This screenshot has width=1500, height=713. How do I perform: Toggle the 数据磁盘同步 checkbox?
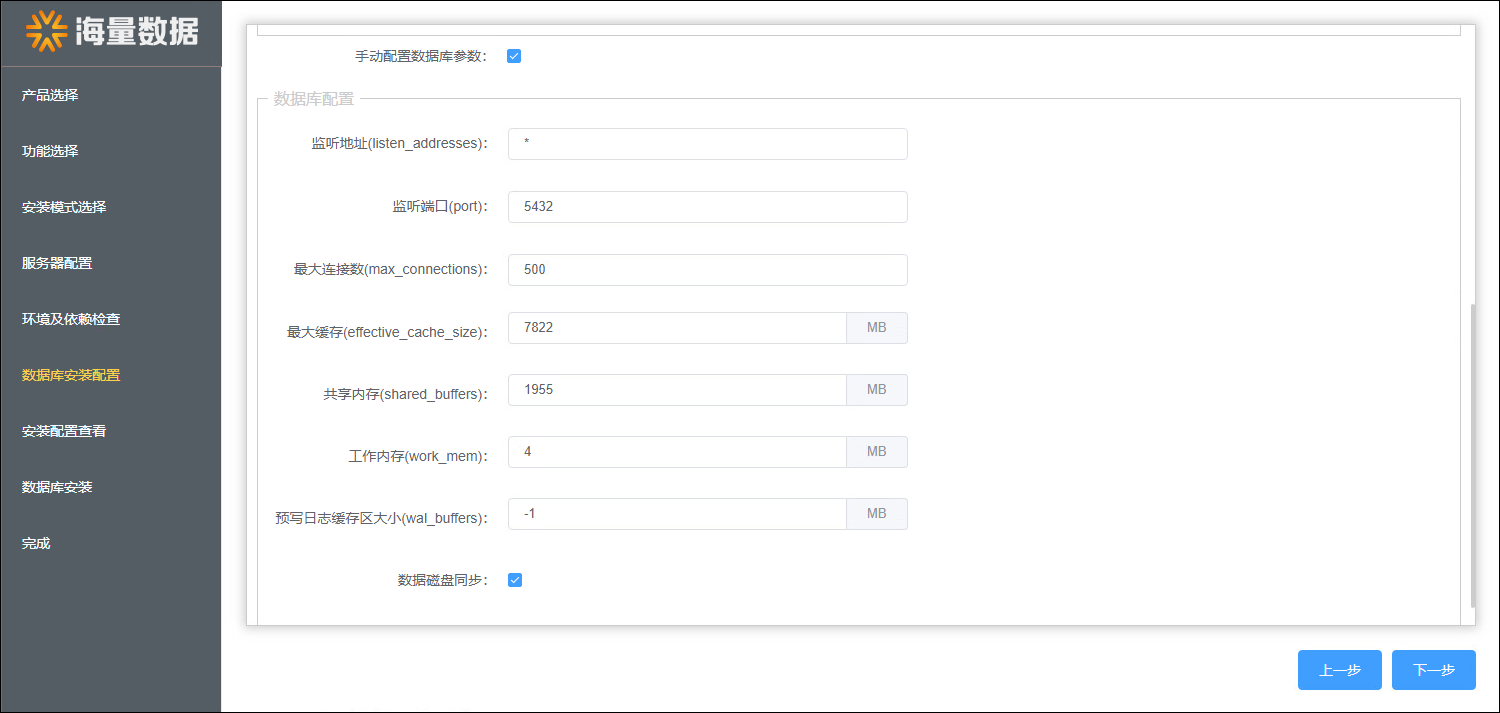pos(515,580)
